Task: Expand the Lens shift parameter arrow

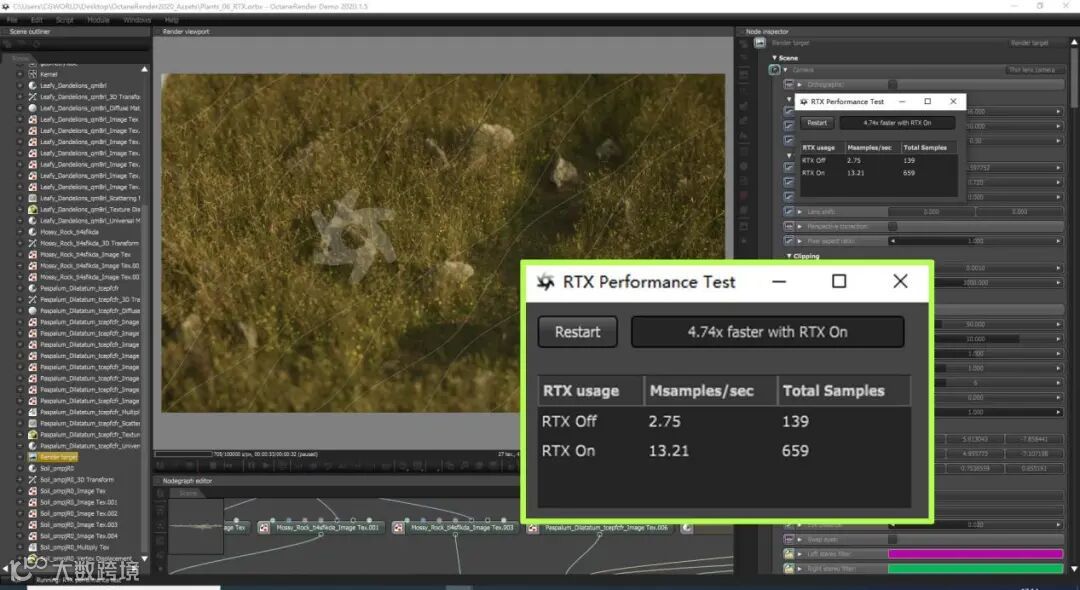Action: pyautogui.click(x=800, y=211)
